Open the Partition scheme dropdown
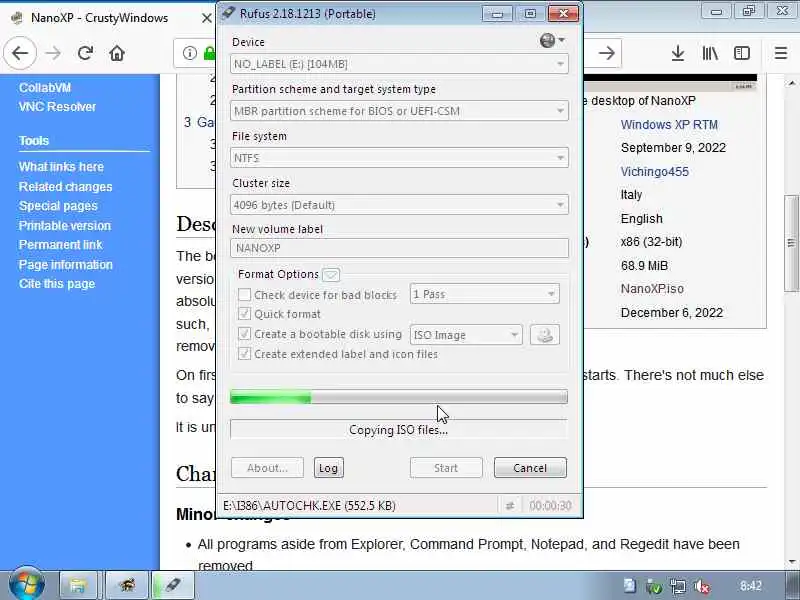This screenshot has height=600, width=800. coord(399,111)
